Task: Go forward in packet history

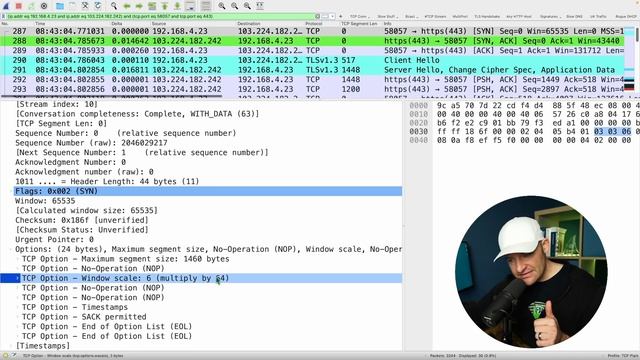Action: (139, 6)
